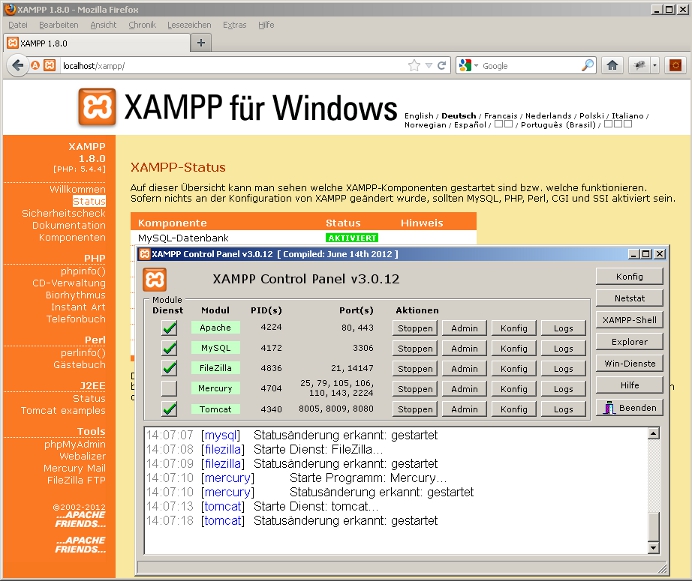Open the Apache Konfig button

point(514,328)
